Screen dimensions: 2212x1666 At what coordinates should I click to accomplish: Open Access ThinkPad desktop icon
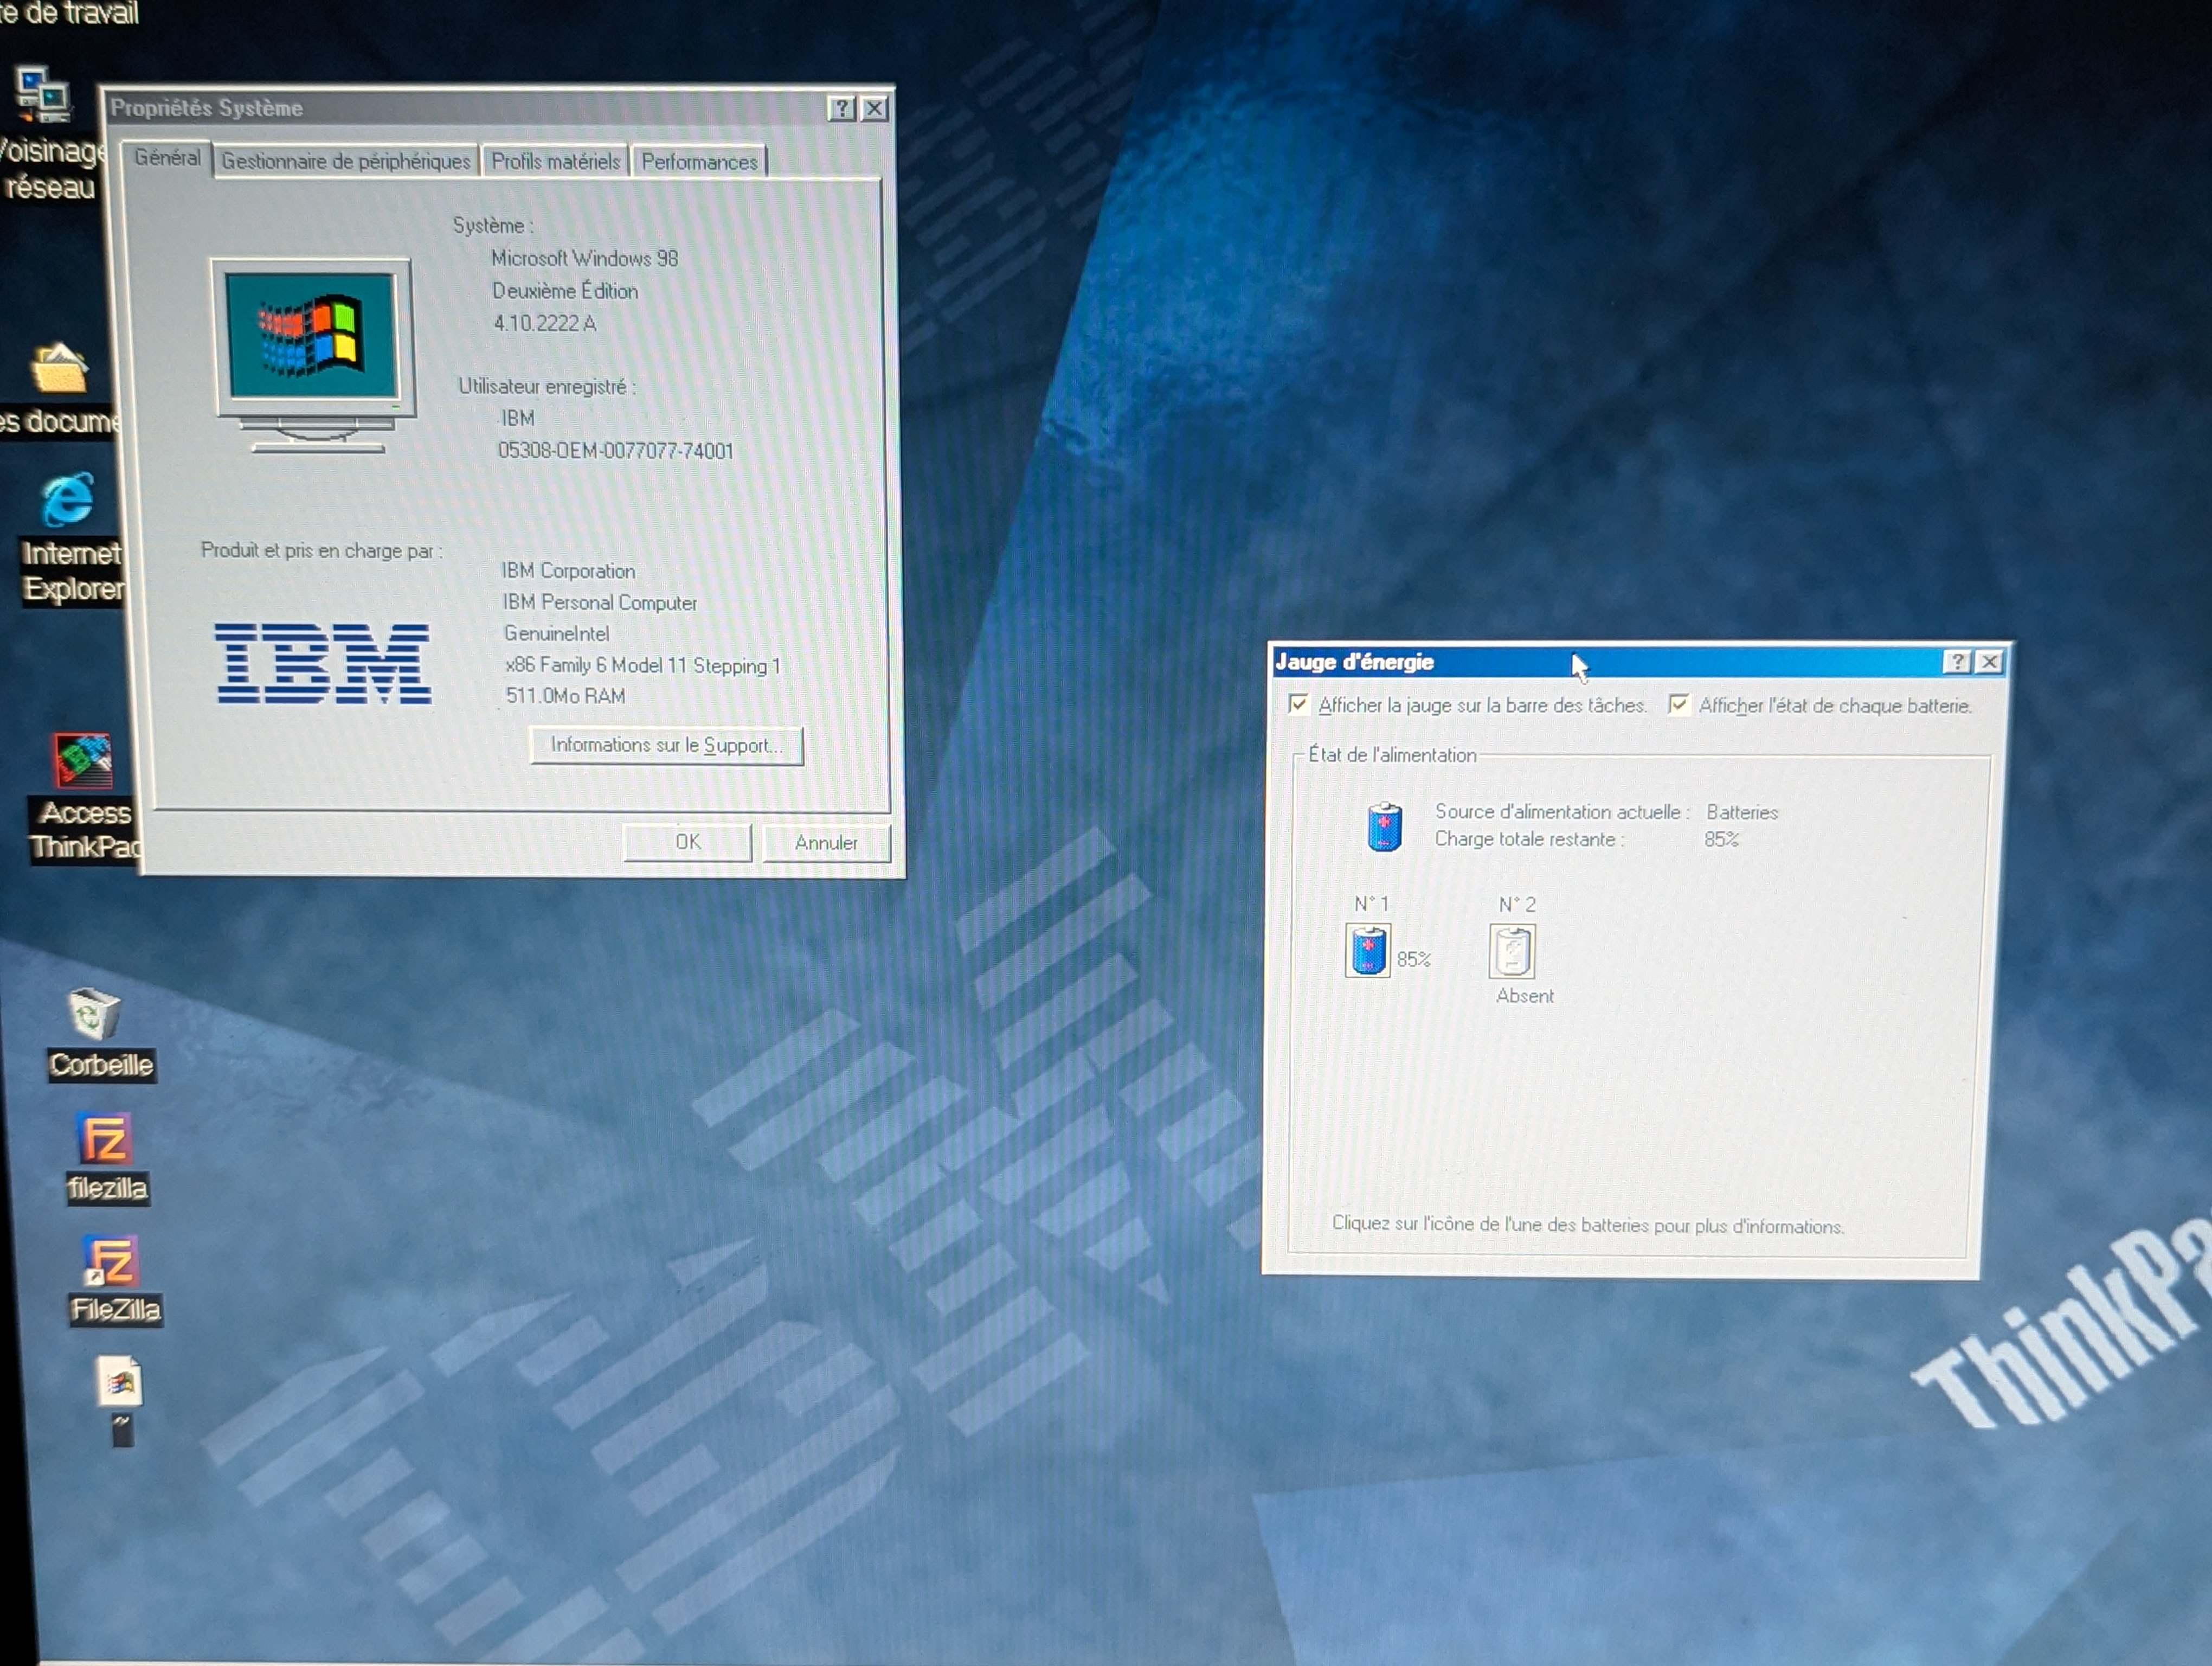click(x=82, y=761)
